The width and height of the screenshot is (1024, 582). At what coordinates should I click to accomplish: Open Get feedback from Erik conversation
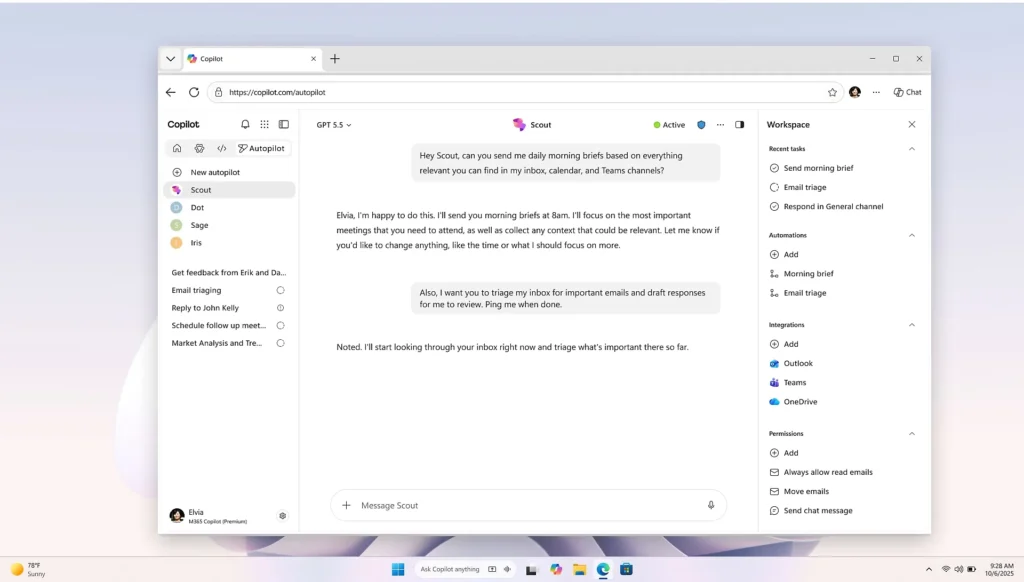[x=229, y=272]
